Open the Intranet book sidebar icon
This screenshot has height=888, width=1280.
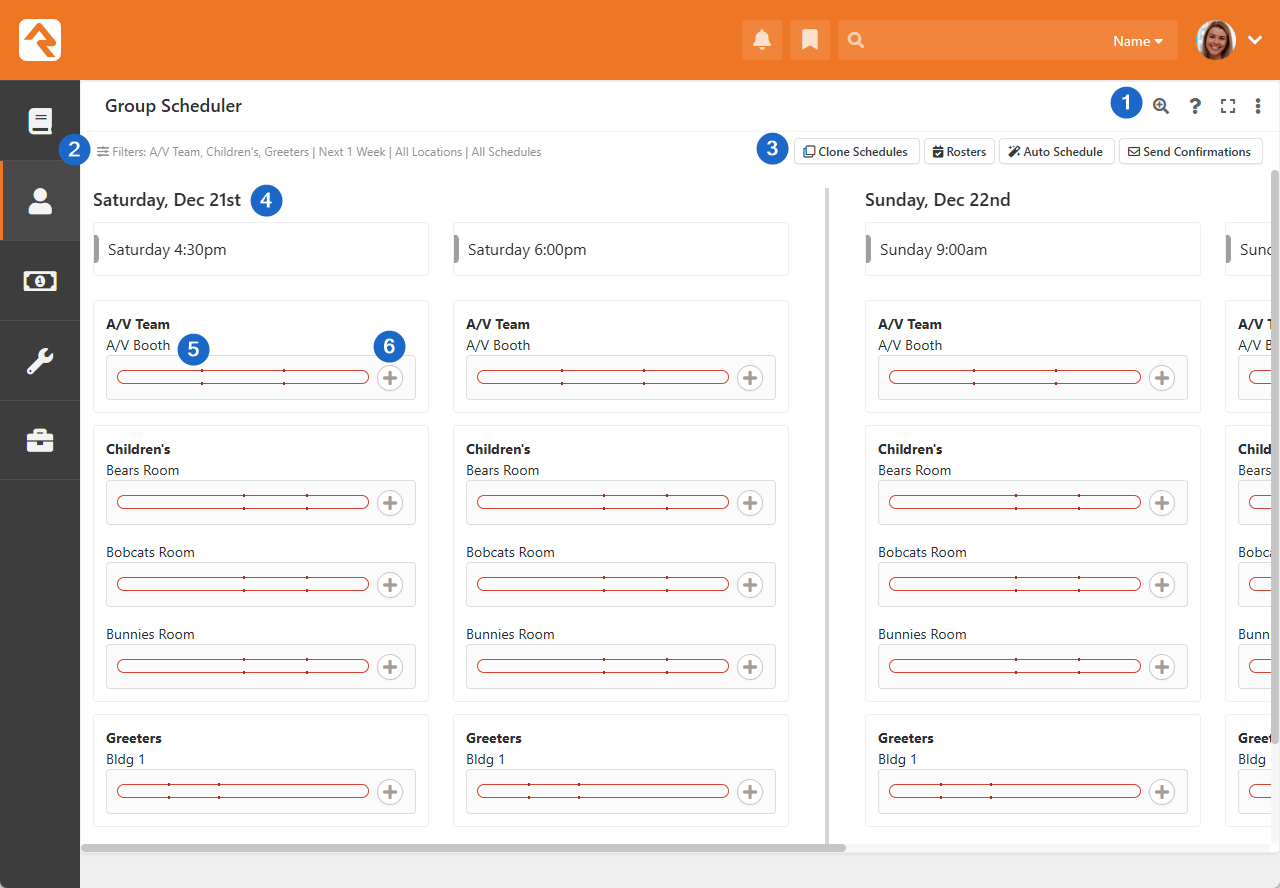pyautogui.click(x=40, y=121)
